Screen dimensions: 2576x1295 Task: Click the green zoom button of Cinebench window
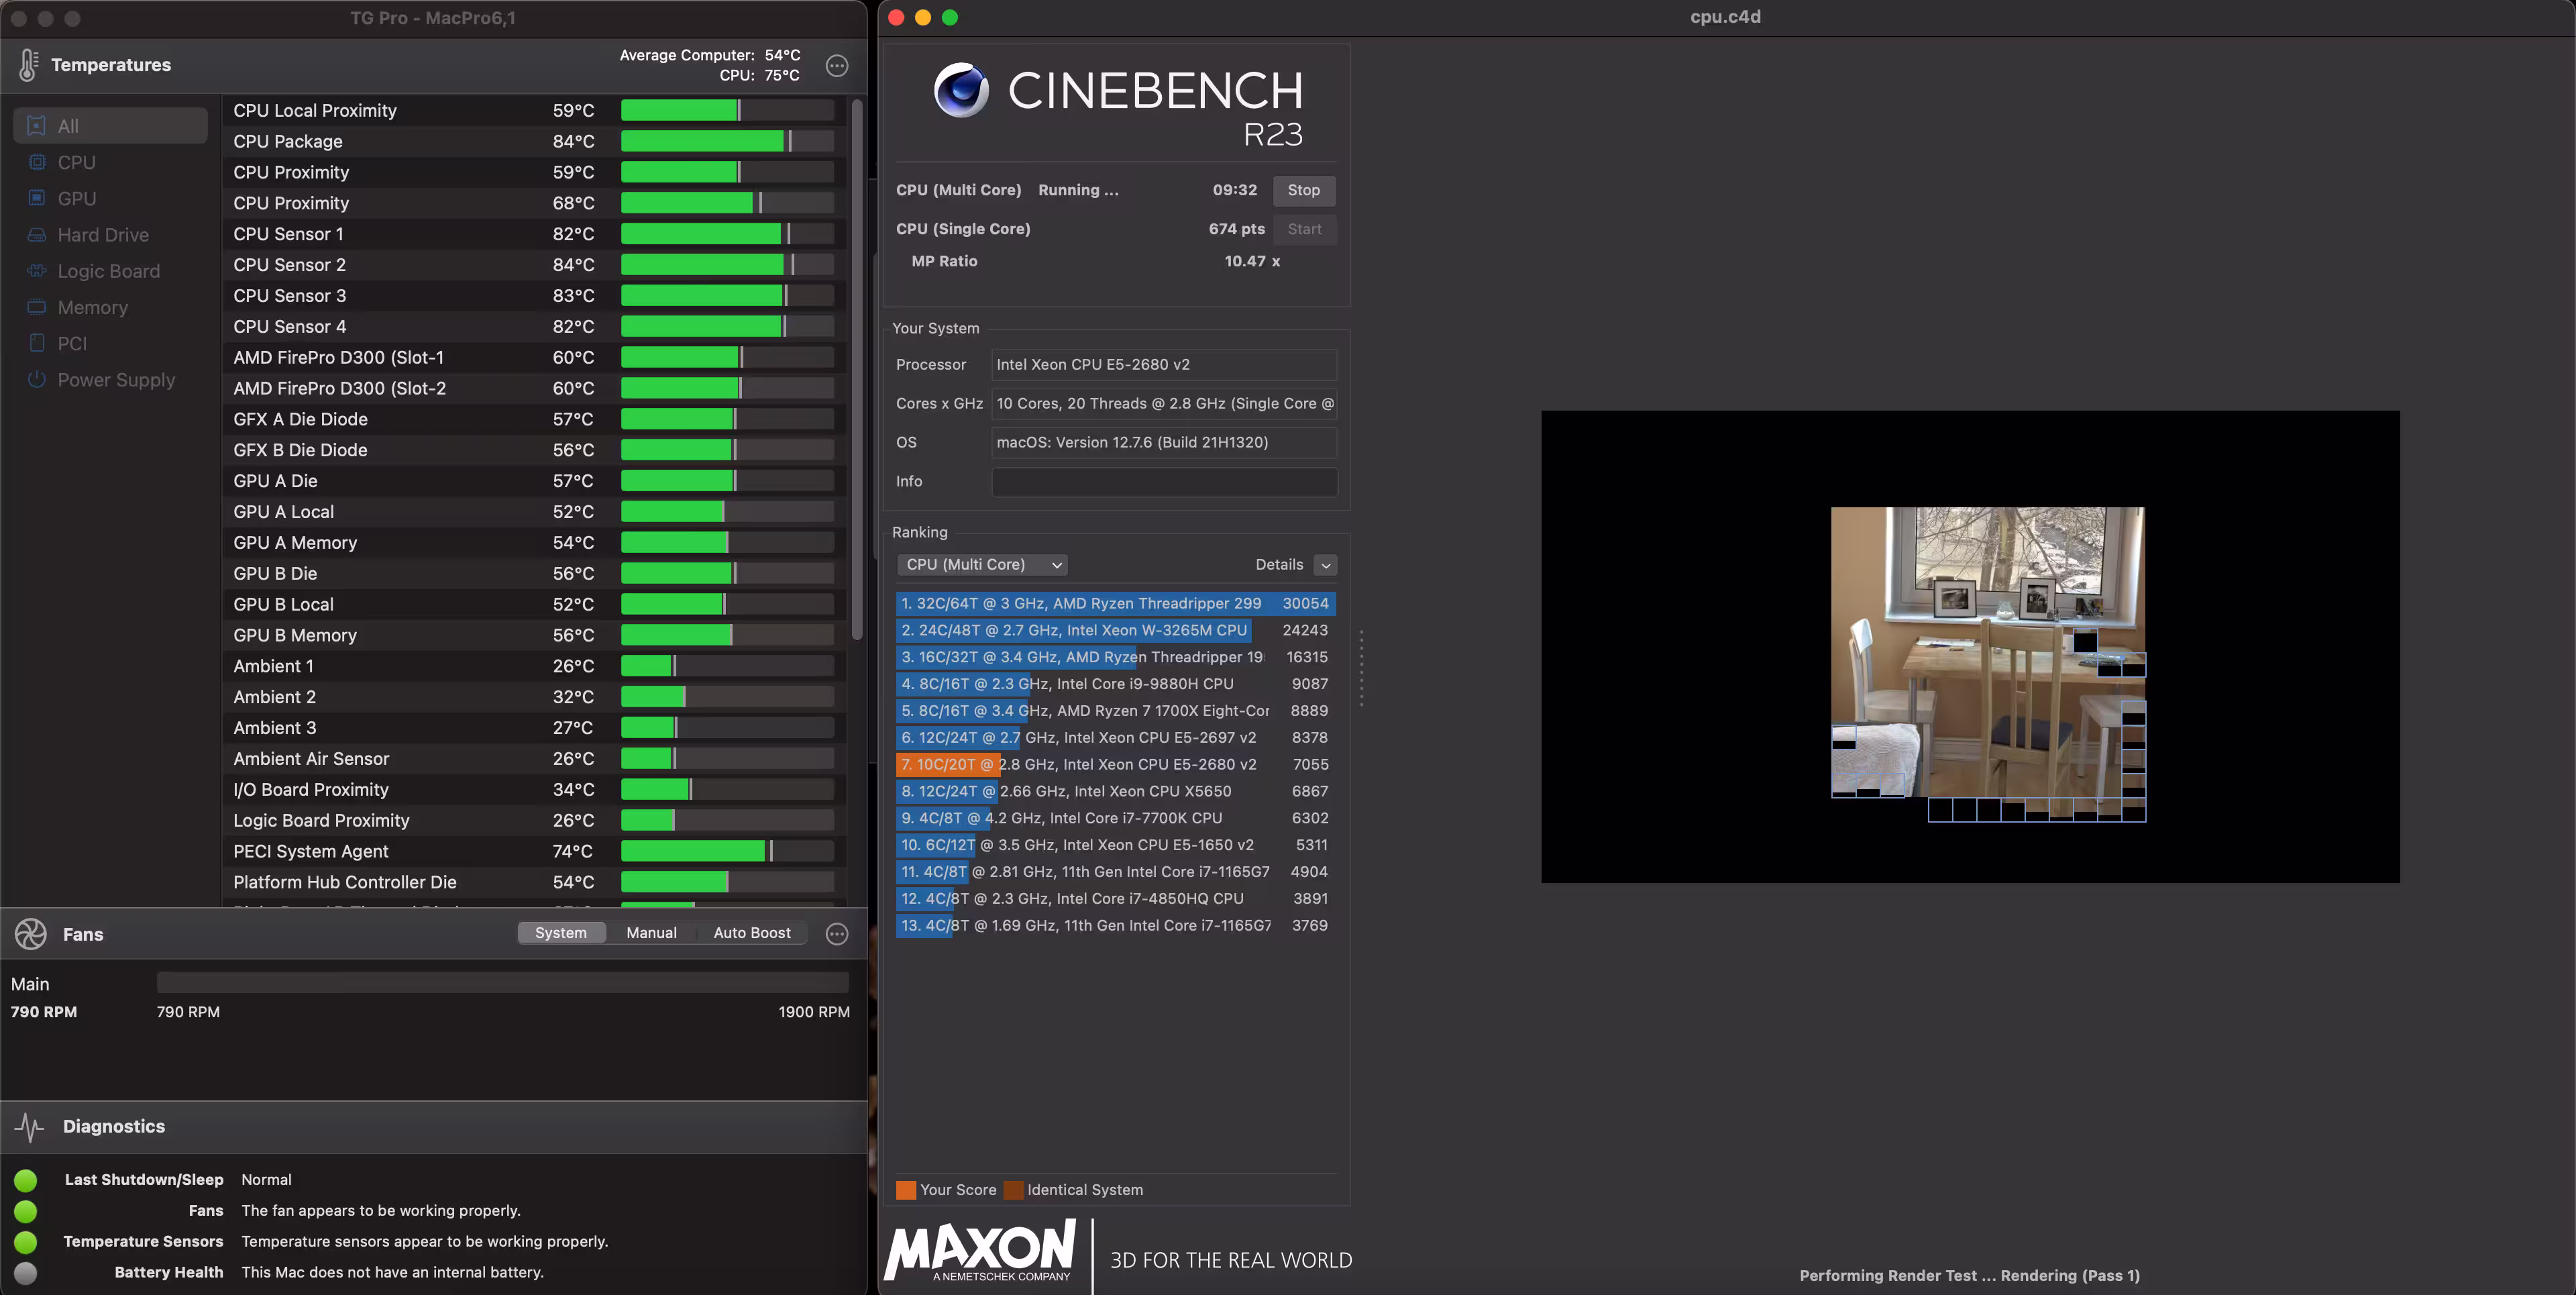[x=950, y=17]
